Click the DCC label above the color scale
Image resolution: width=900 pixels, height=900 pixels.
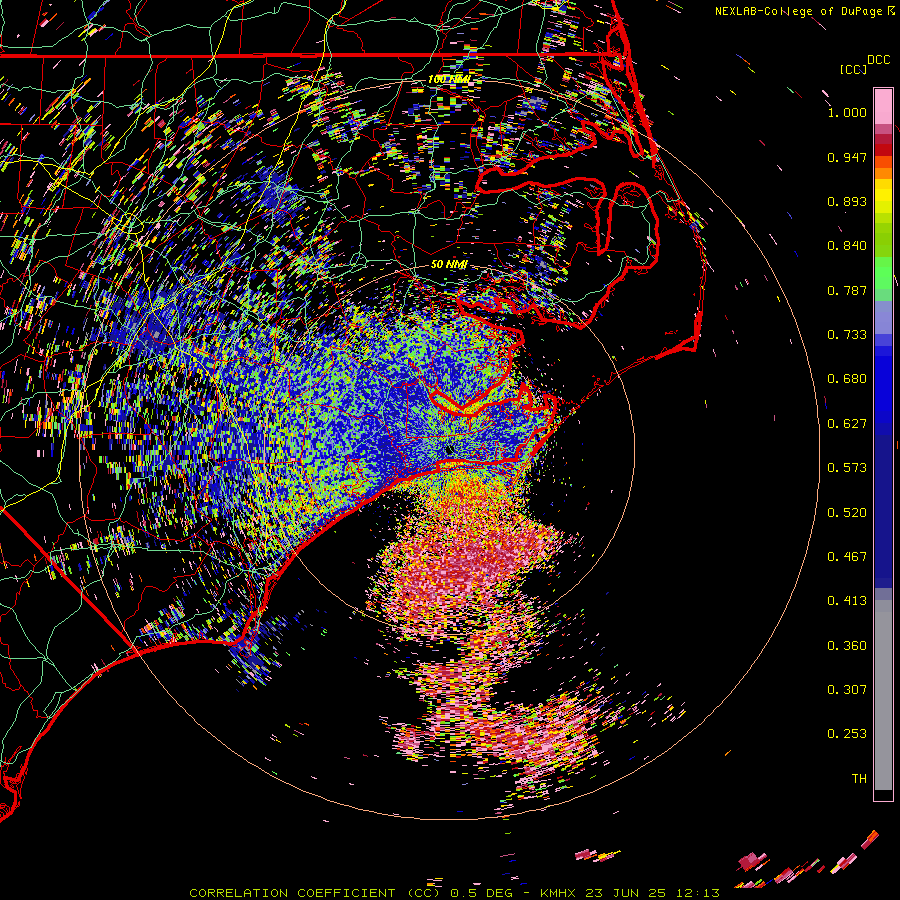(878, 59)
